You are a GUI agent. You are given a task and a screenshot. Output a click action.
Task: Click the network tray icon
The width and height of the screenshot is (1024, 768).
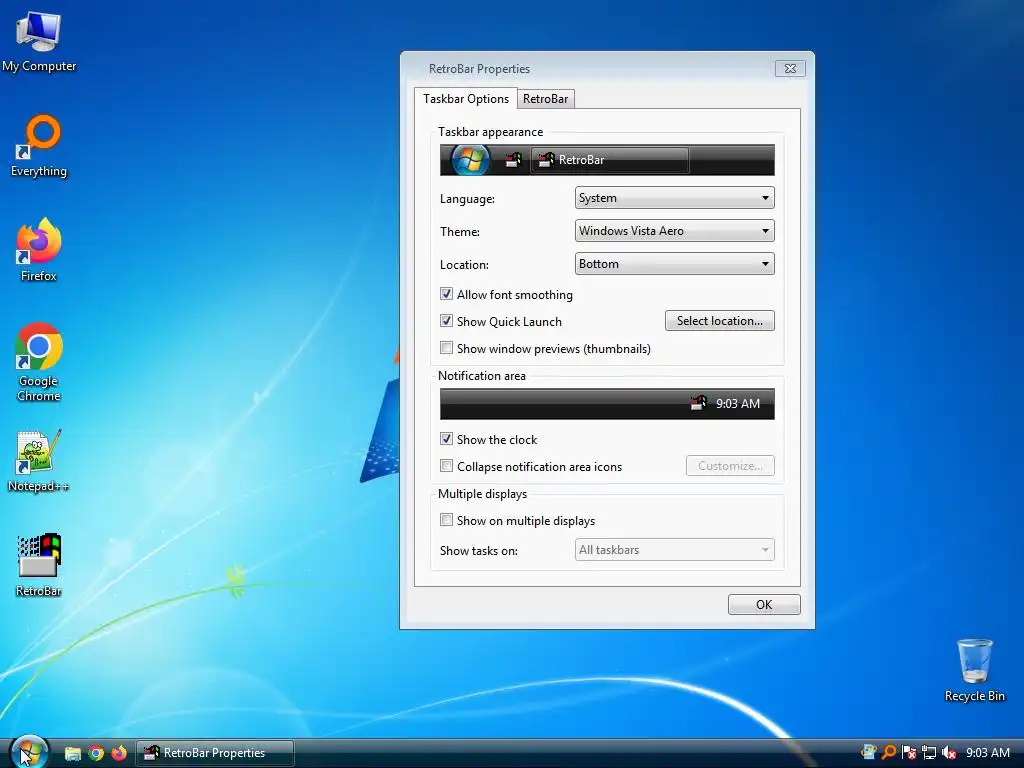pos(929,752)
